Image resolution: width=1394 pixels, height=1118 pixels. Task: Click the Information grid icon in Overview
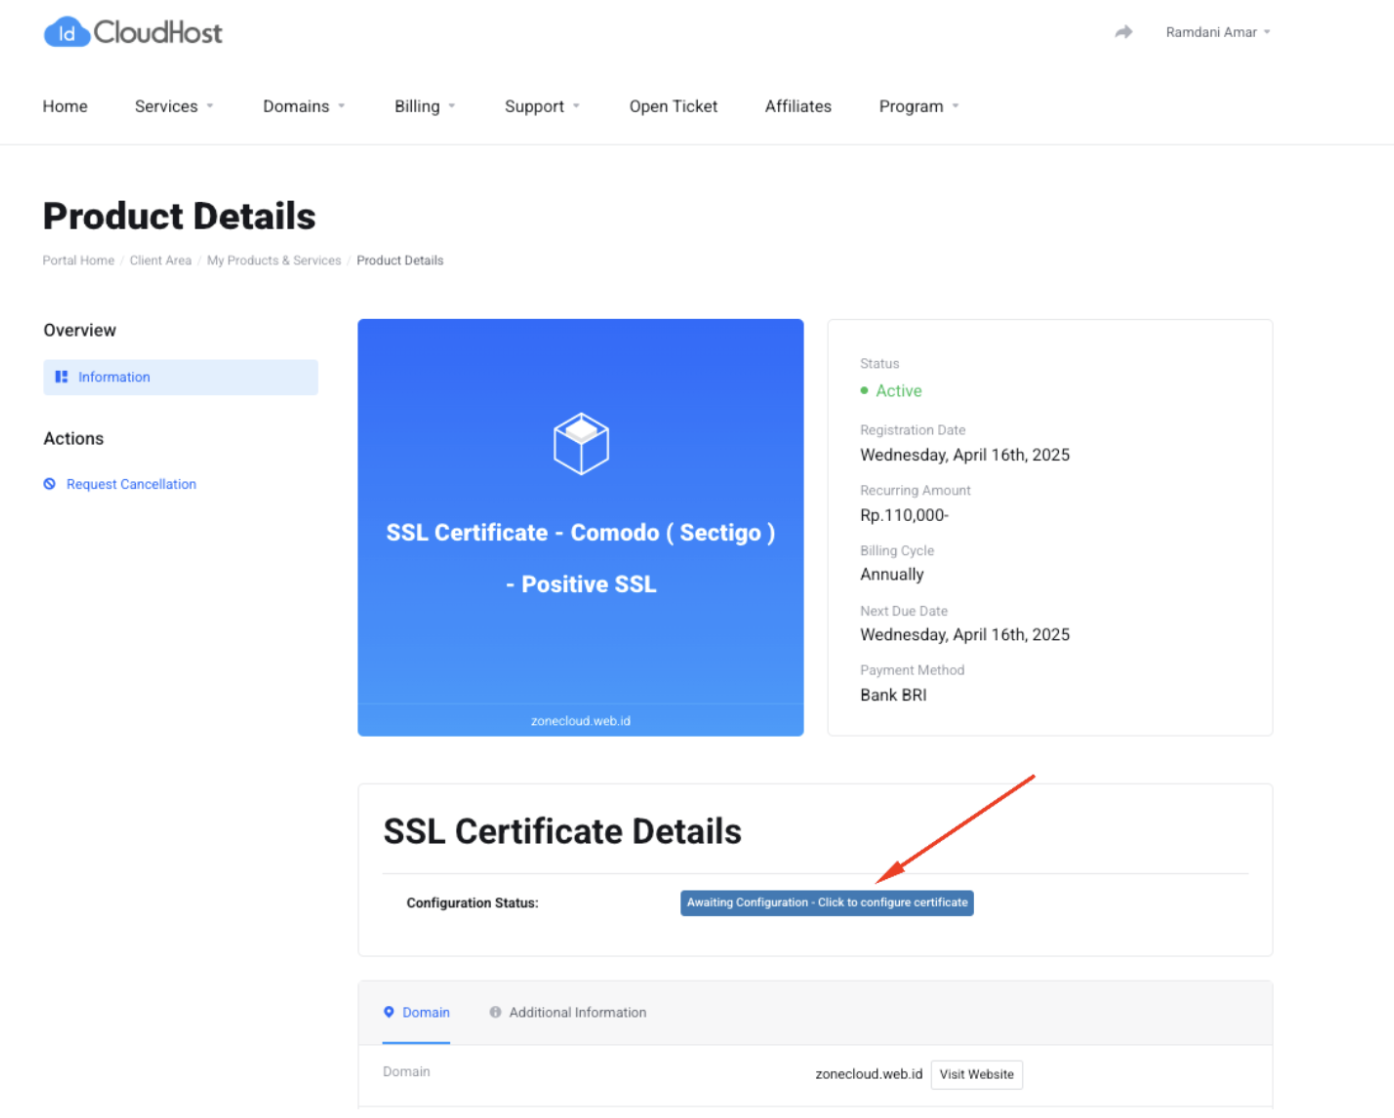point(61,377)
